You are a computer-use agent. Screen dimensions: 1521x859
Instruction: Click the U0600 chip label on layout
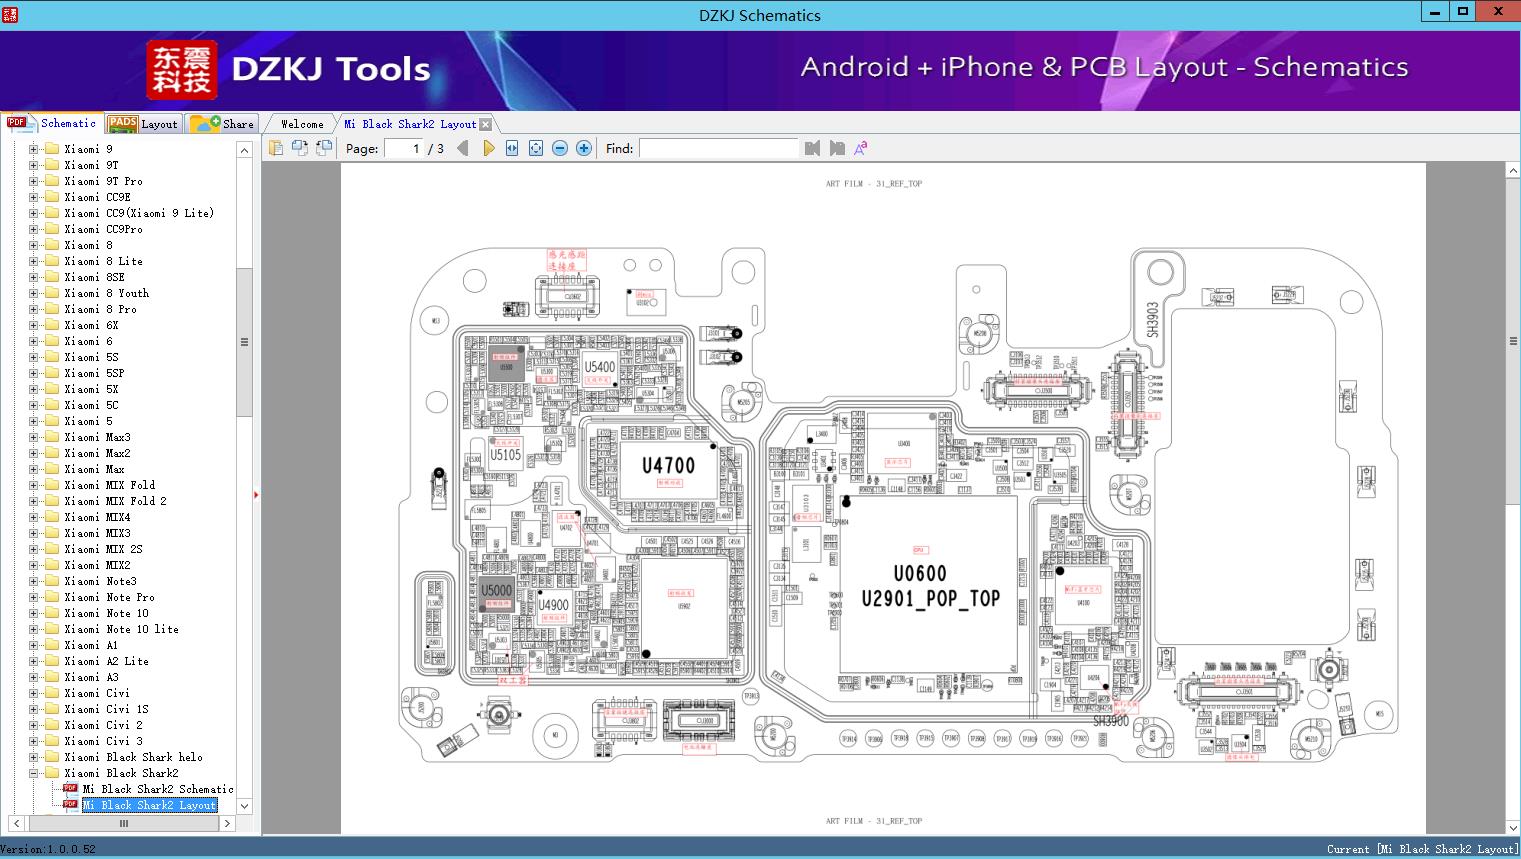[x=920, y=574]
